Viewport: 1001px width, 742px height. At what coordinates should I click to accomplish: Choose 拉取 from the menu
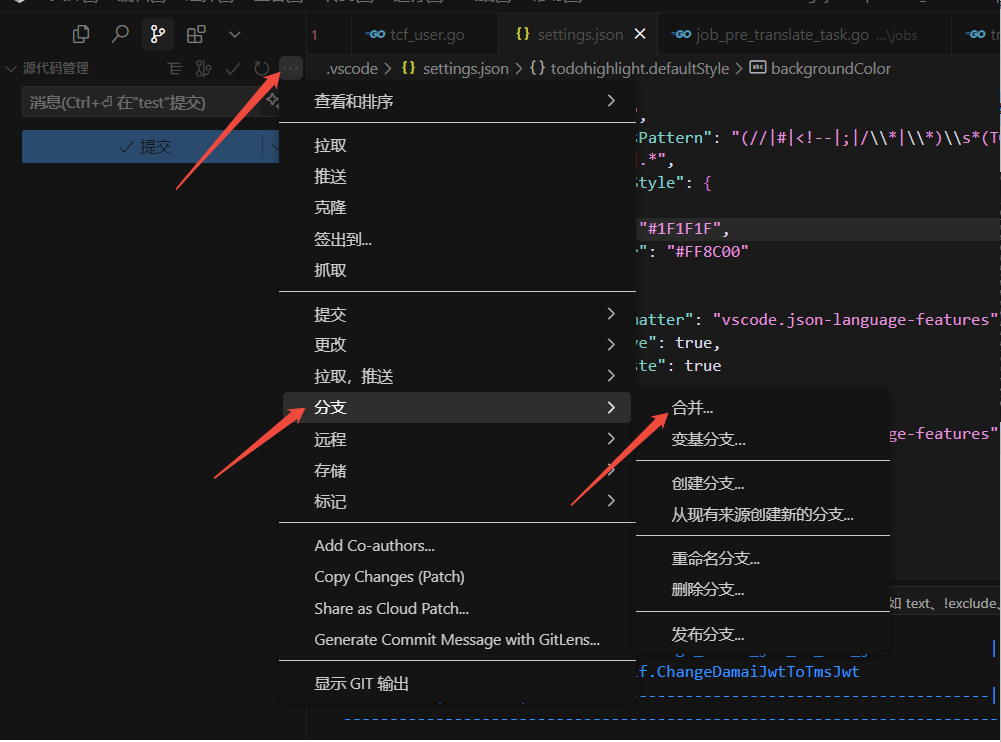pyautogui.click(x=457, y=146)
